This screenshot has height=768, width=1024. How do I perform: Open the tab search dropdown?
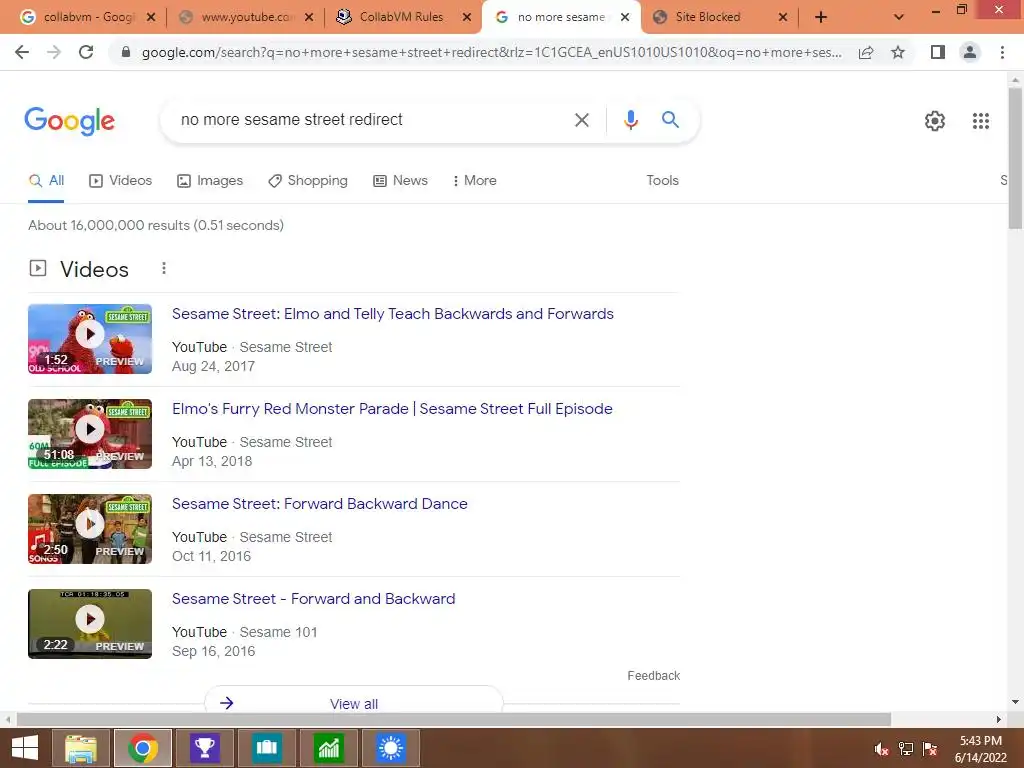pos(899,18)
